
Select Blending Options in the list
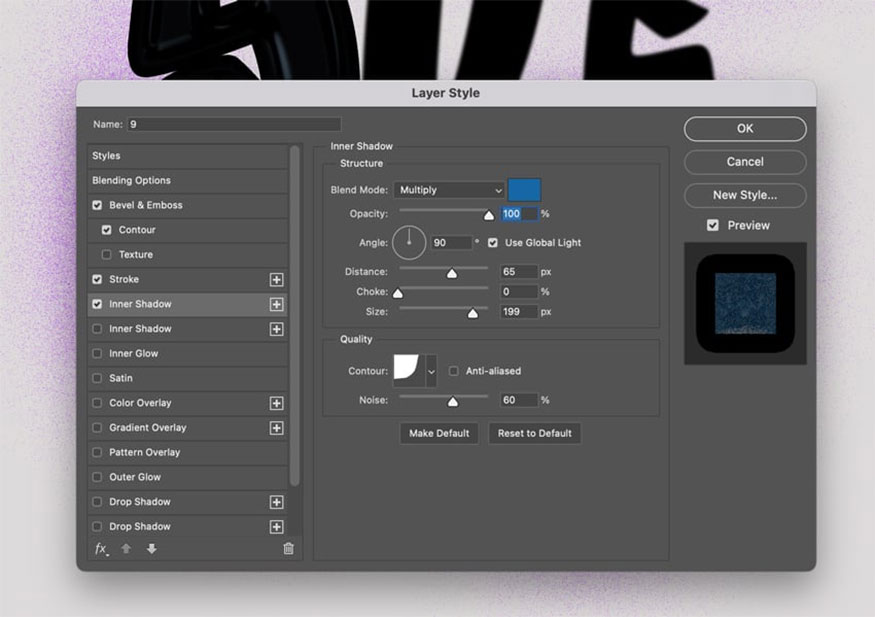(131, 181)
